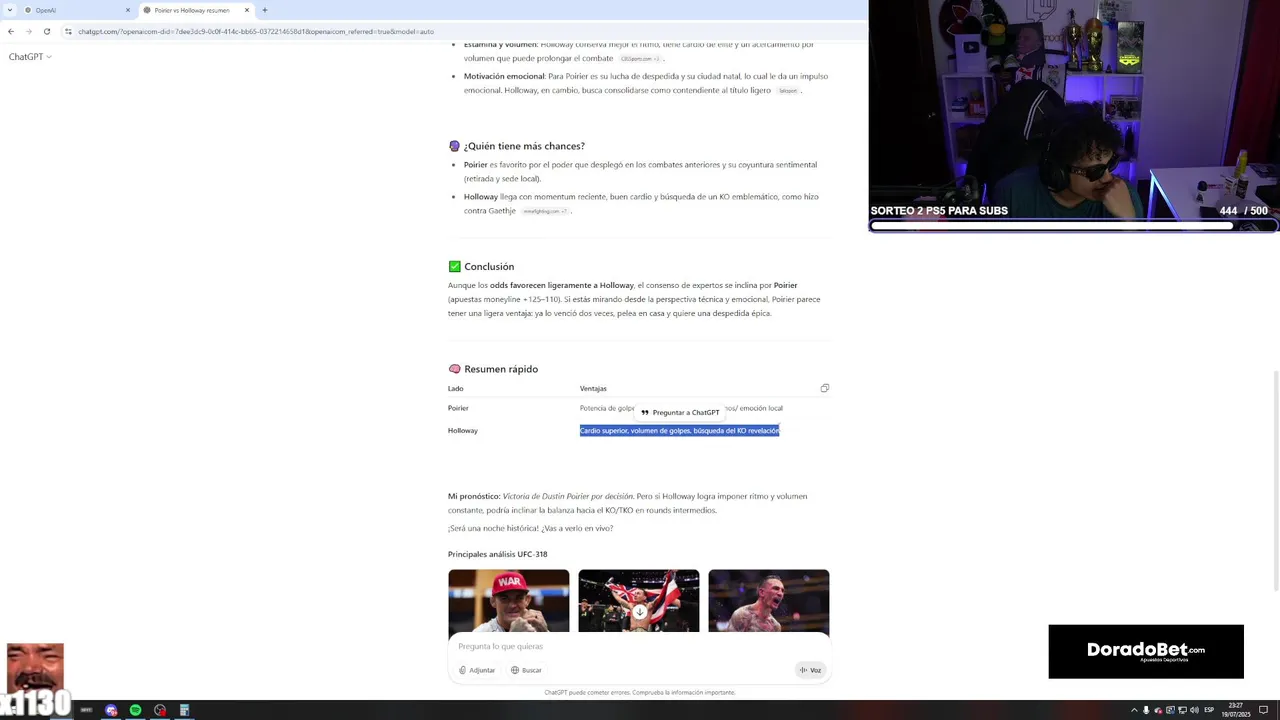Screen dimensions: 1280x720
Task: Open the network tray icon
Action: click(1182, 710)
